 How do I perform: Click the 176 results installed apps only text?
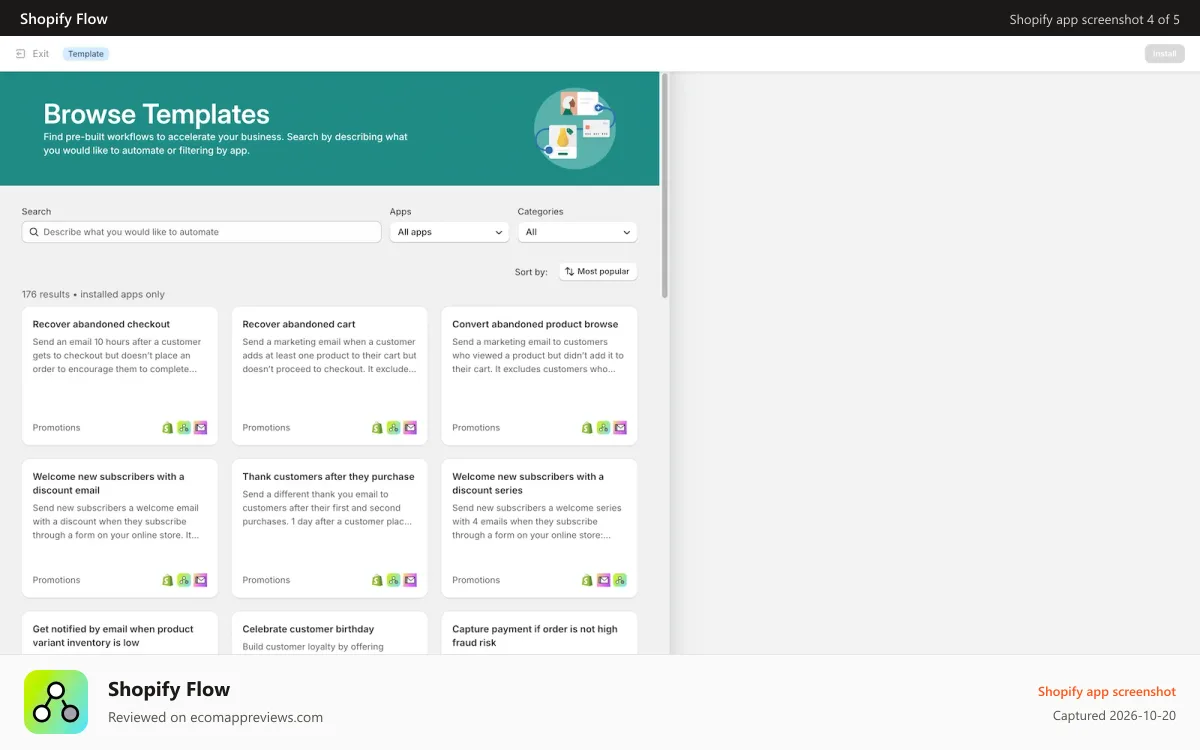[93, 295]
